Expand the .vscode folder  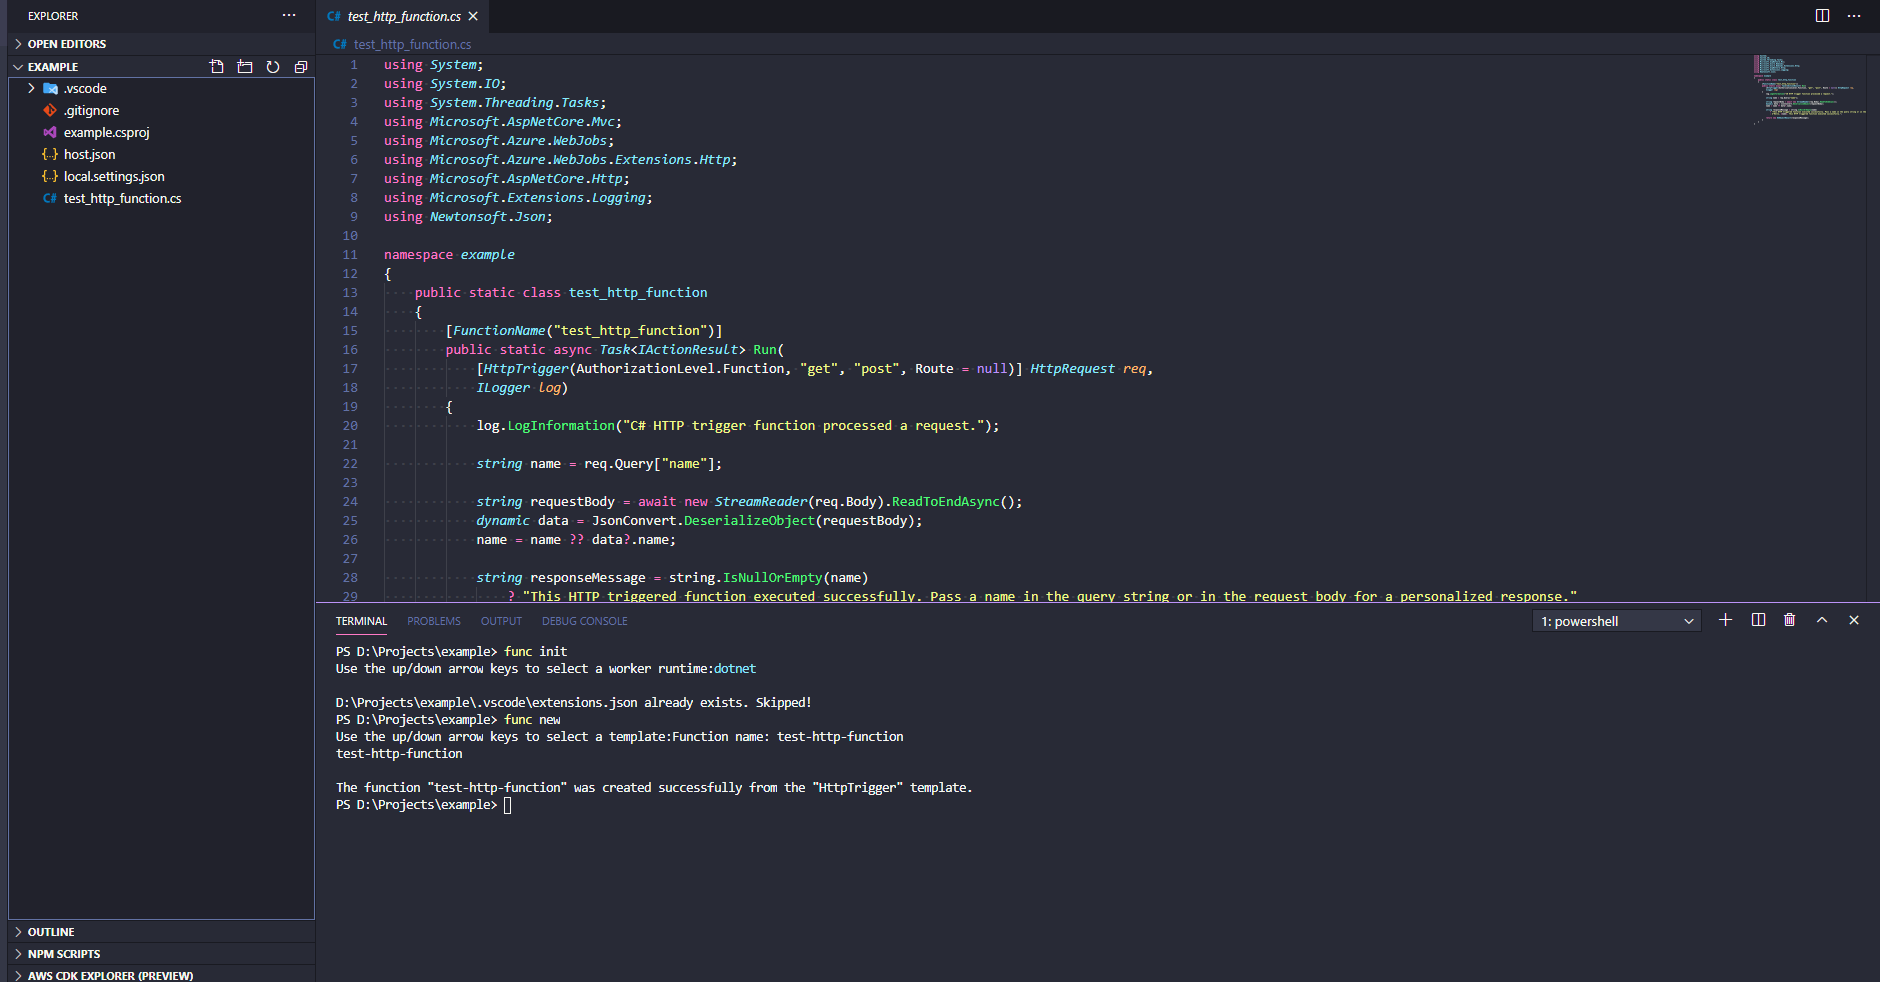click(x=31, y=88)
